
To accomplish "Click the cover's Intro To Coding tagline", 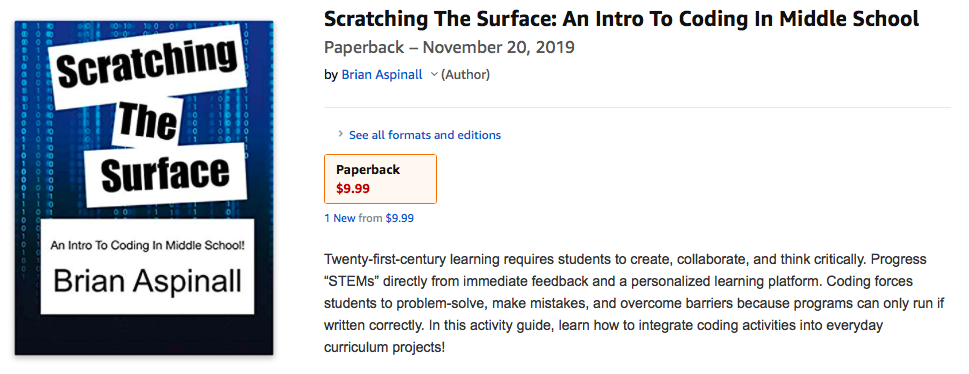I will click(148, 245).
